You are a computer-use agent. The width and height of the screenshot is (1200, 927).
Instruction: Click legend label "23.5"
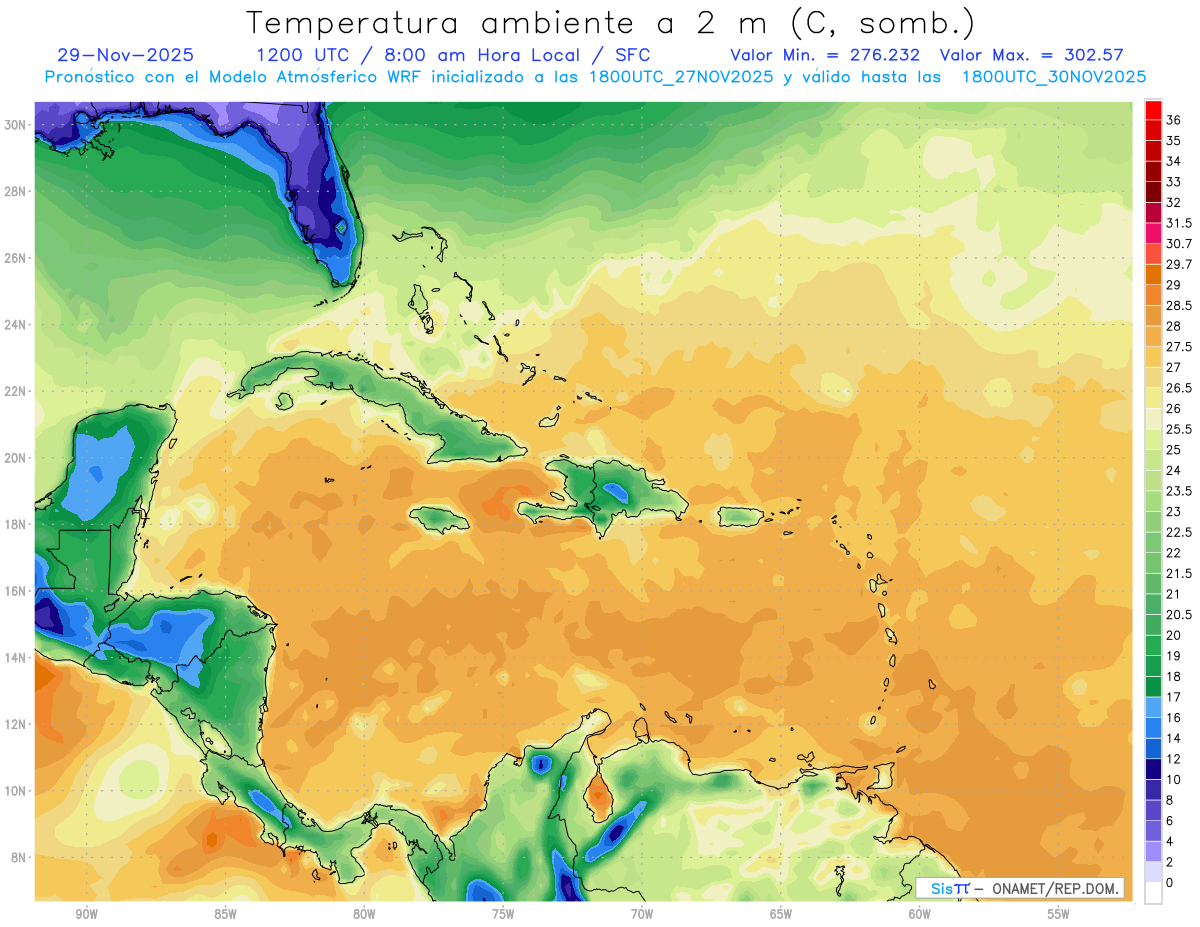(1179, 491)
